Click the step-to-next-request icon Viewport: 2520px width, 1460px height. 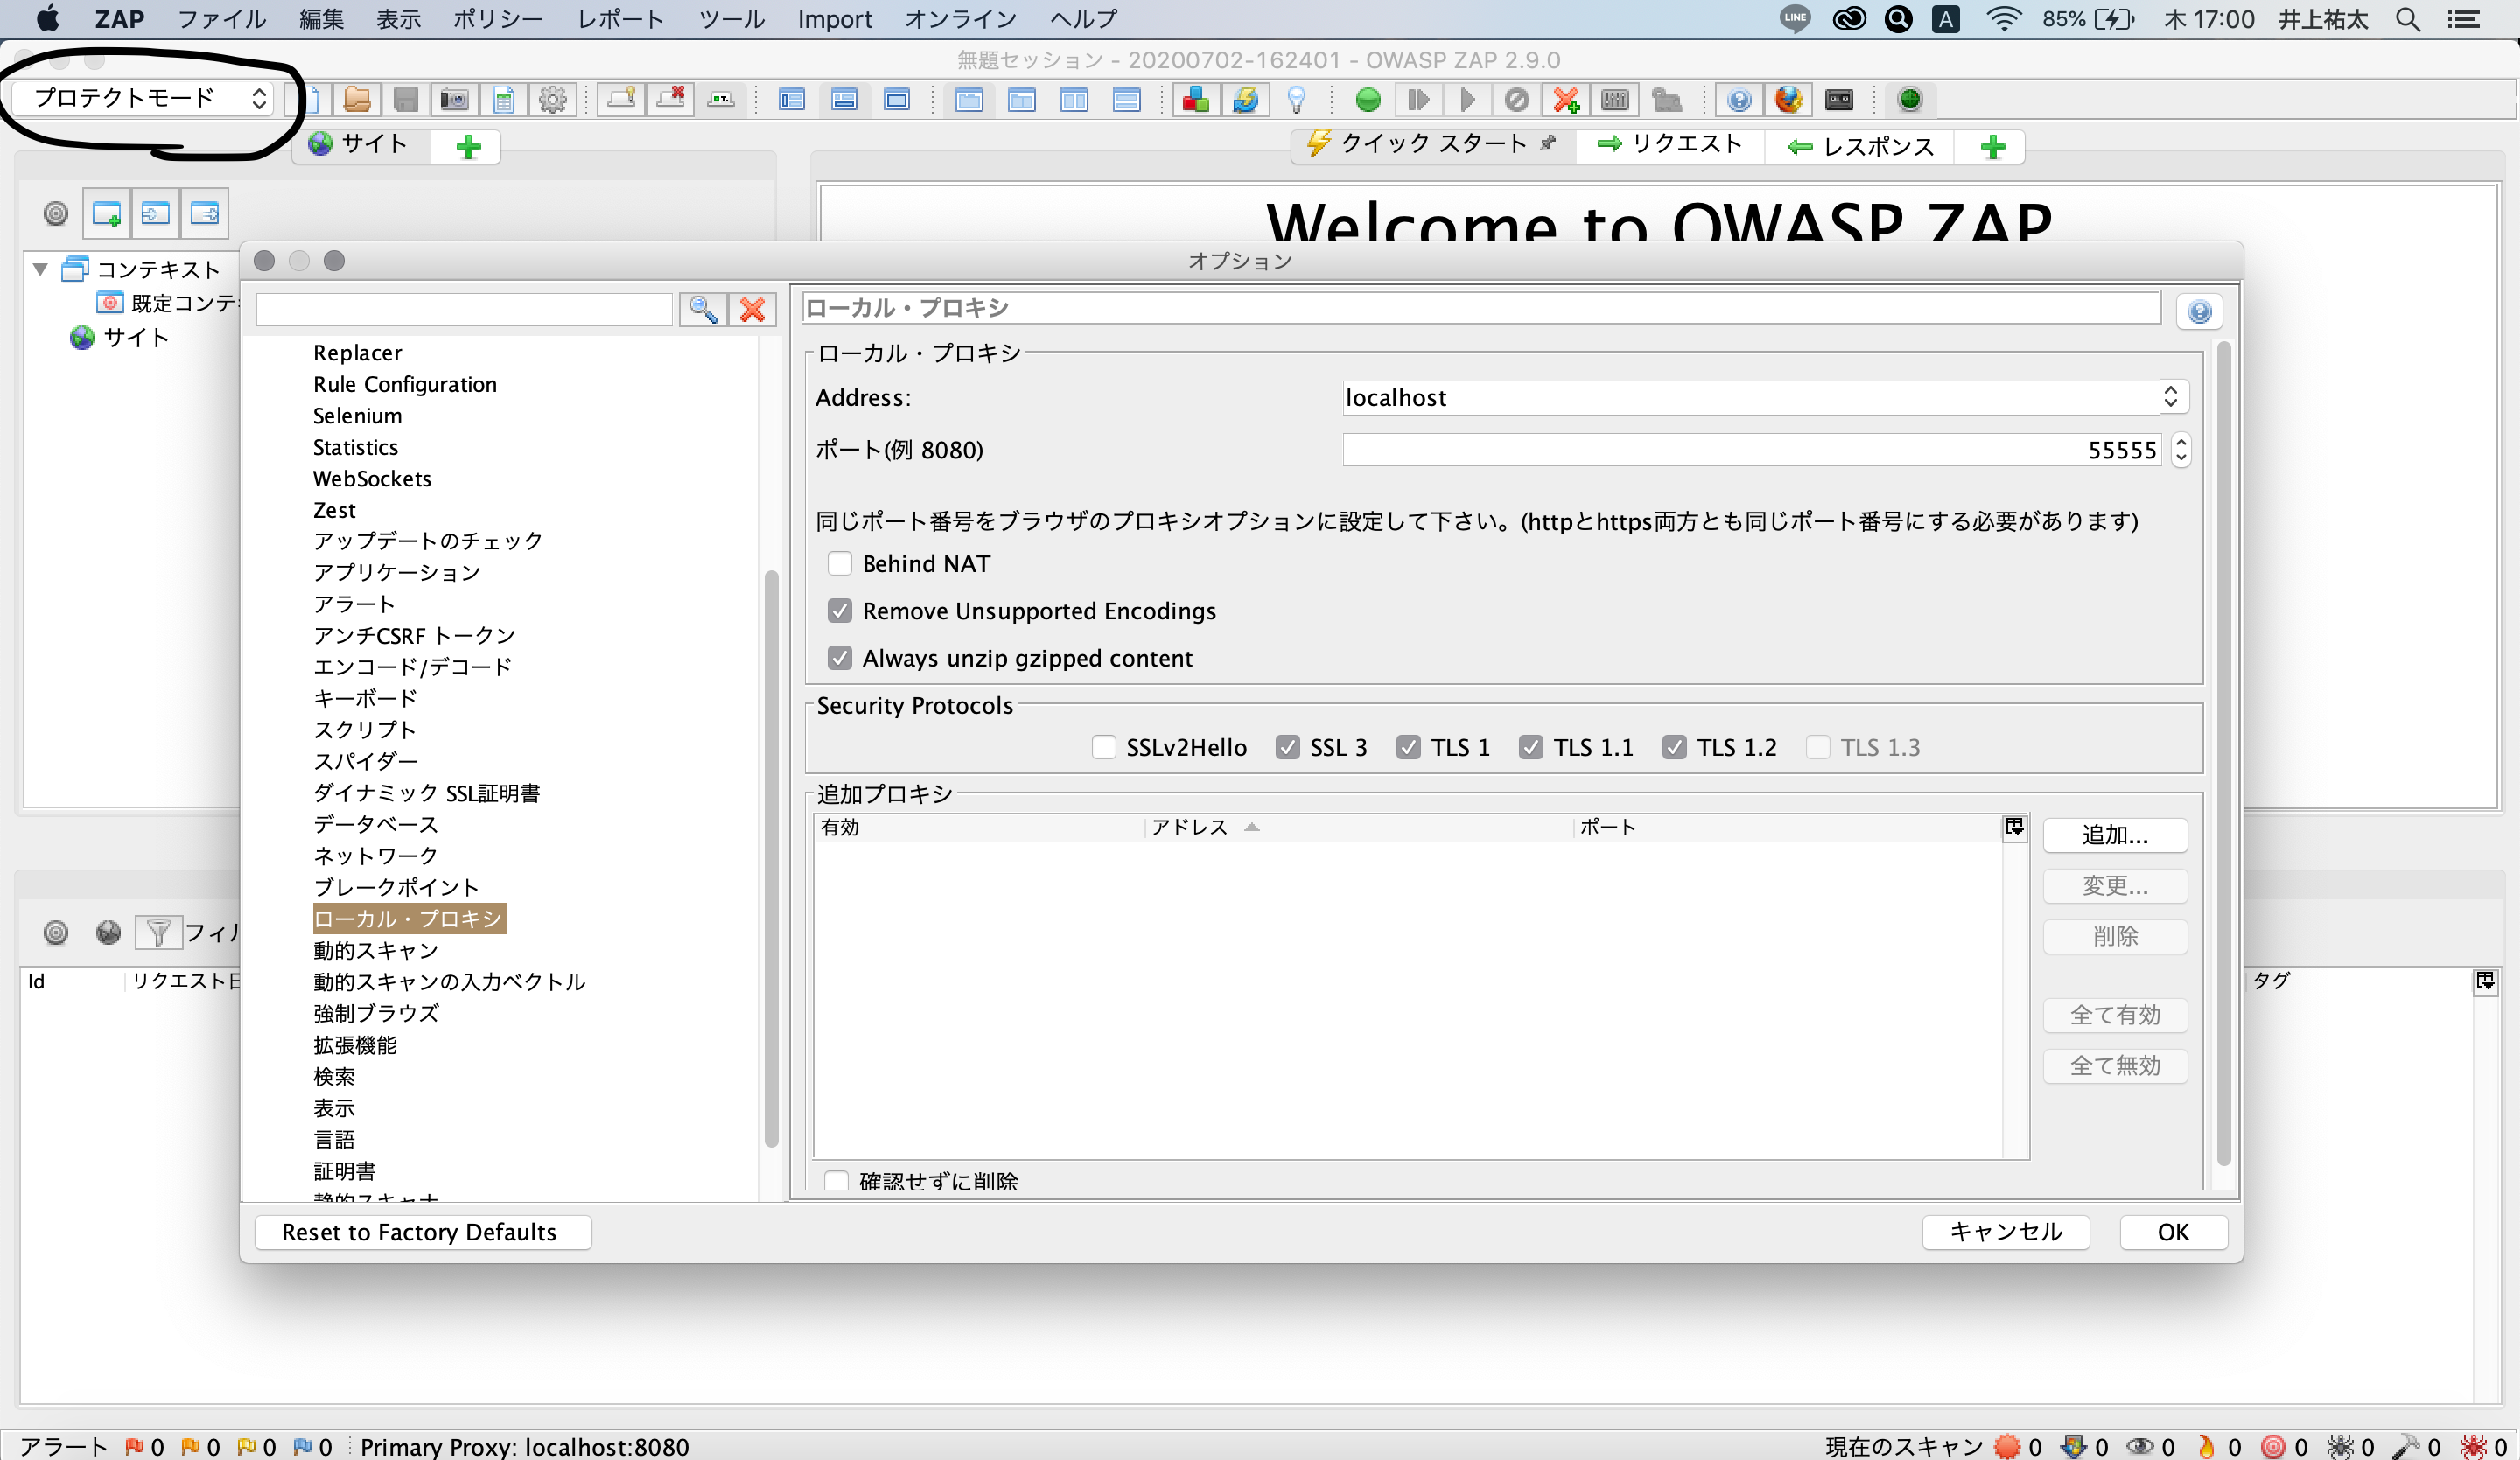(x=1418, y=100)
